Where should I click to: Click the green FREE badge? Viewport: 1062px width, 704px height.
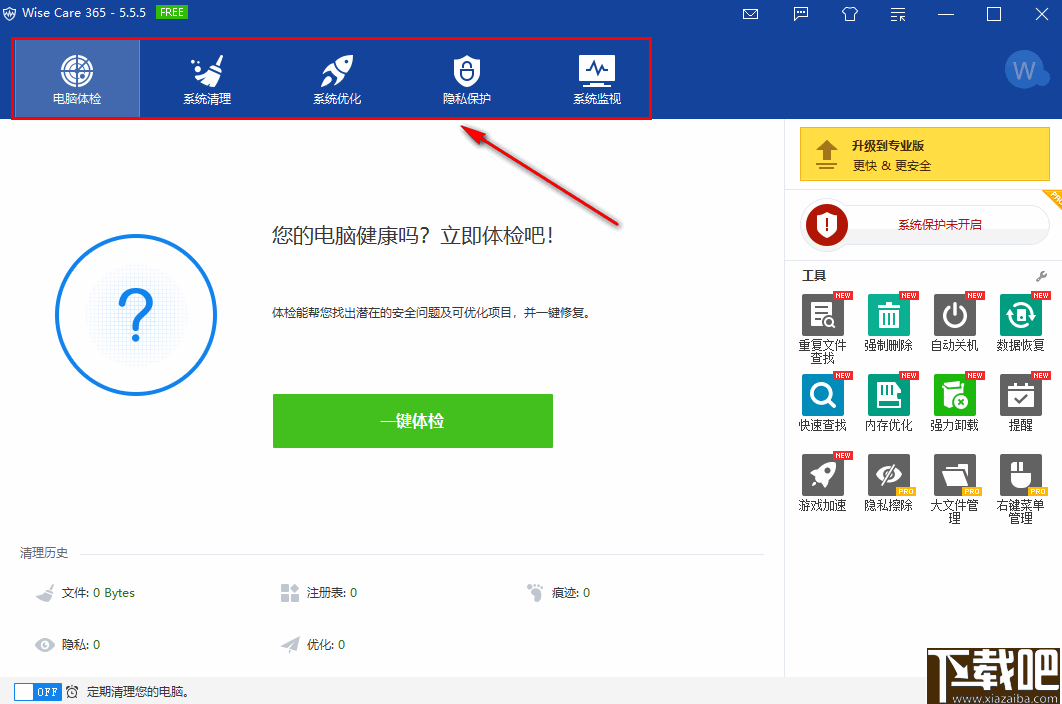[x=171, y=12]
